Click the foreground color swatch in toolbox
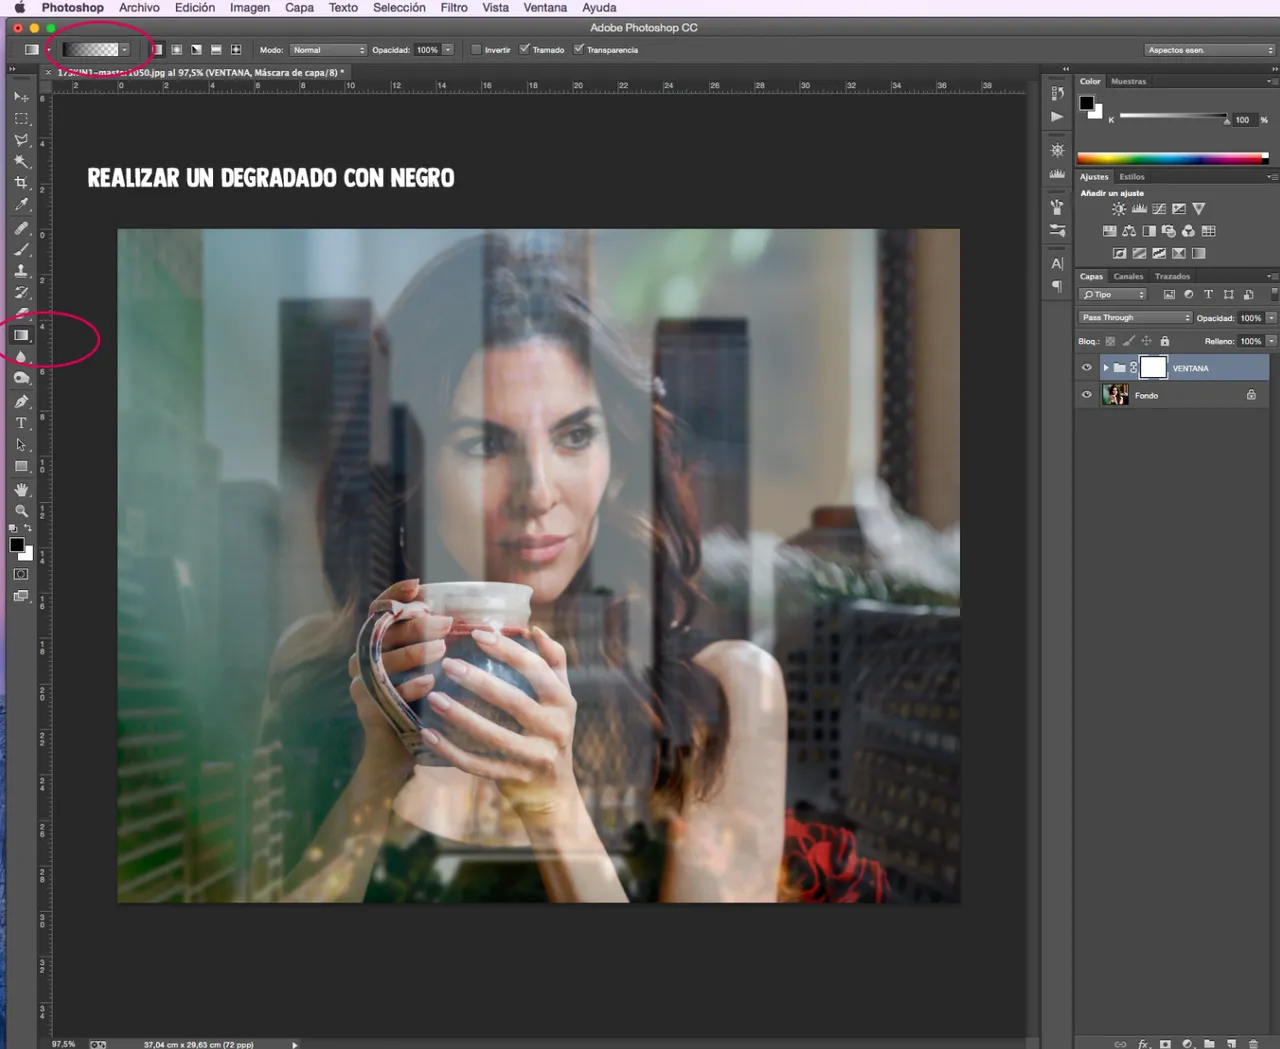This screenshot has width=1280, height=1049. (x=16, y=545)
